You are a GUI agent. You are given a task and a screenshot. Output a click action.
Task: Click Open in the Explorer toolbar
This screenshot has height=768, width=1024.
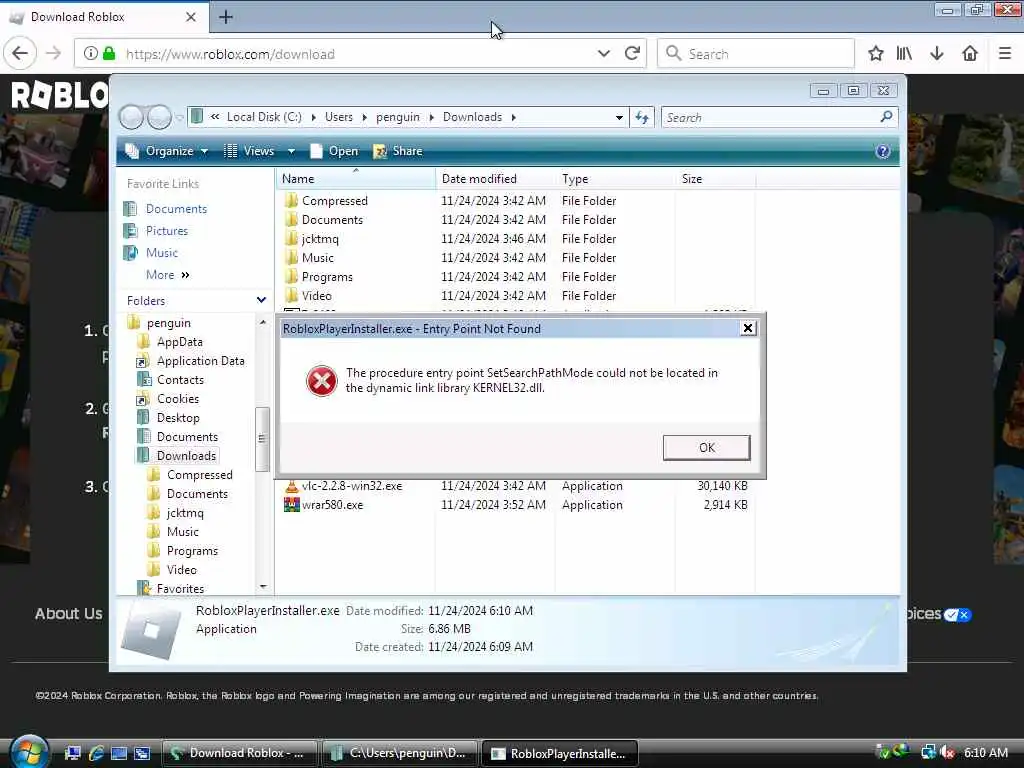pos(334,151)
